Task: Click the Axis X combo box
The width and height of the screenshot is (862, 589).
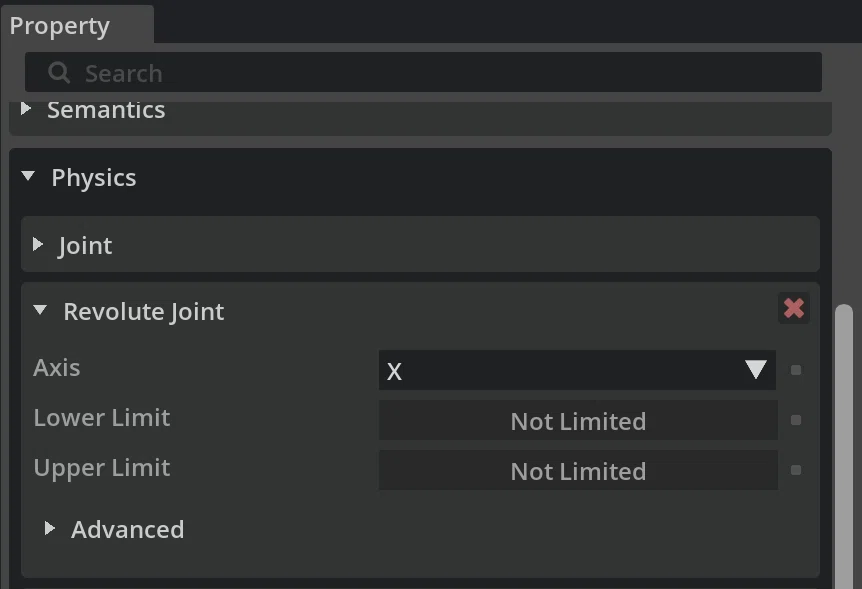Action: coord(577,370)
